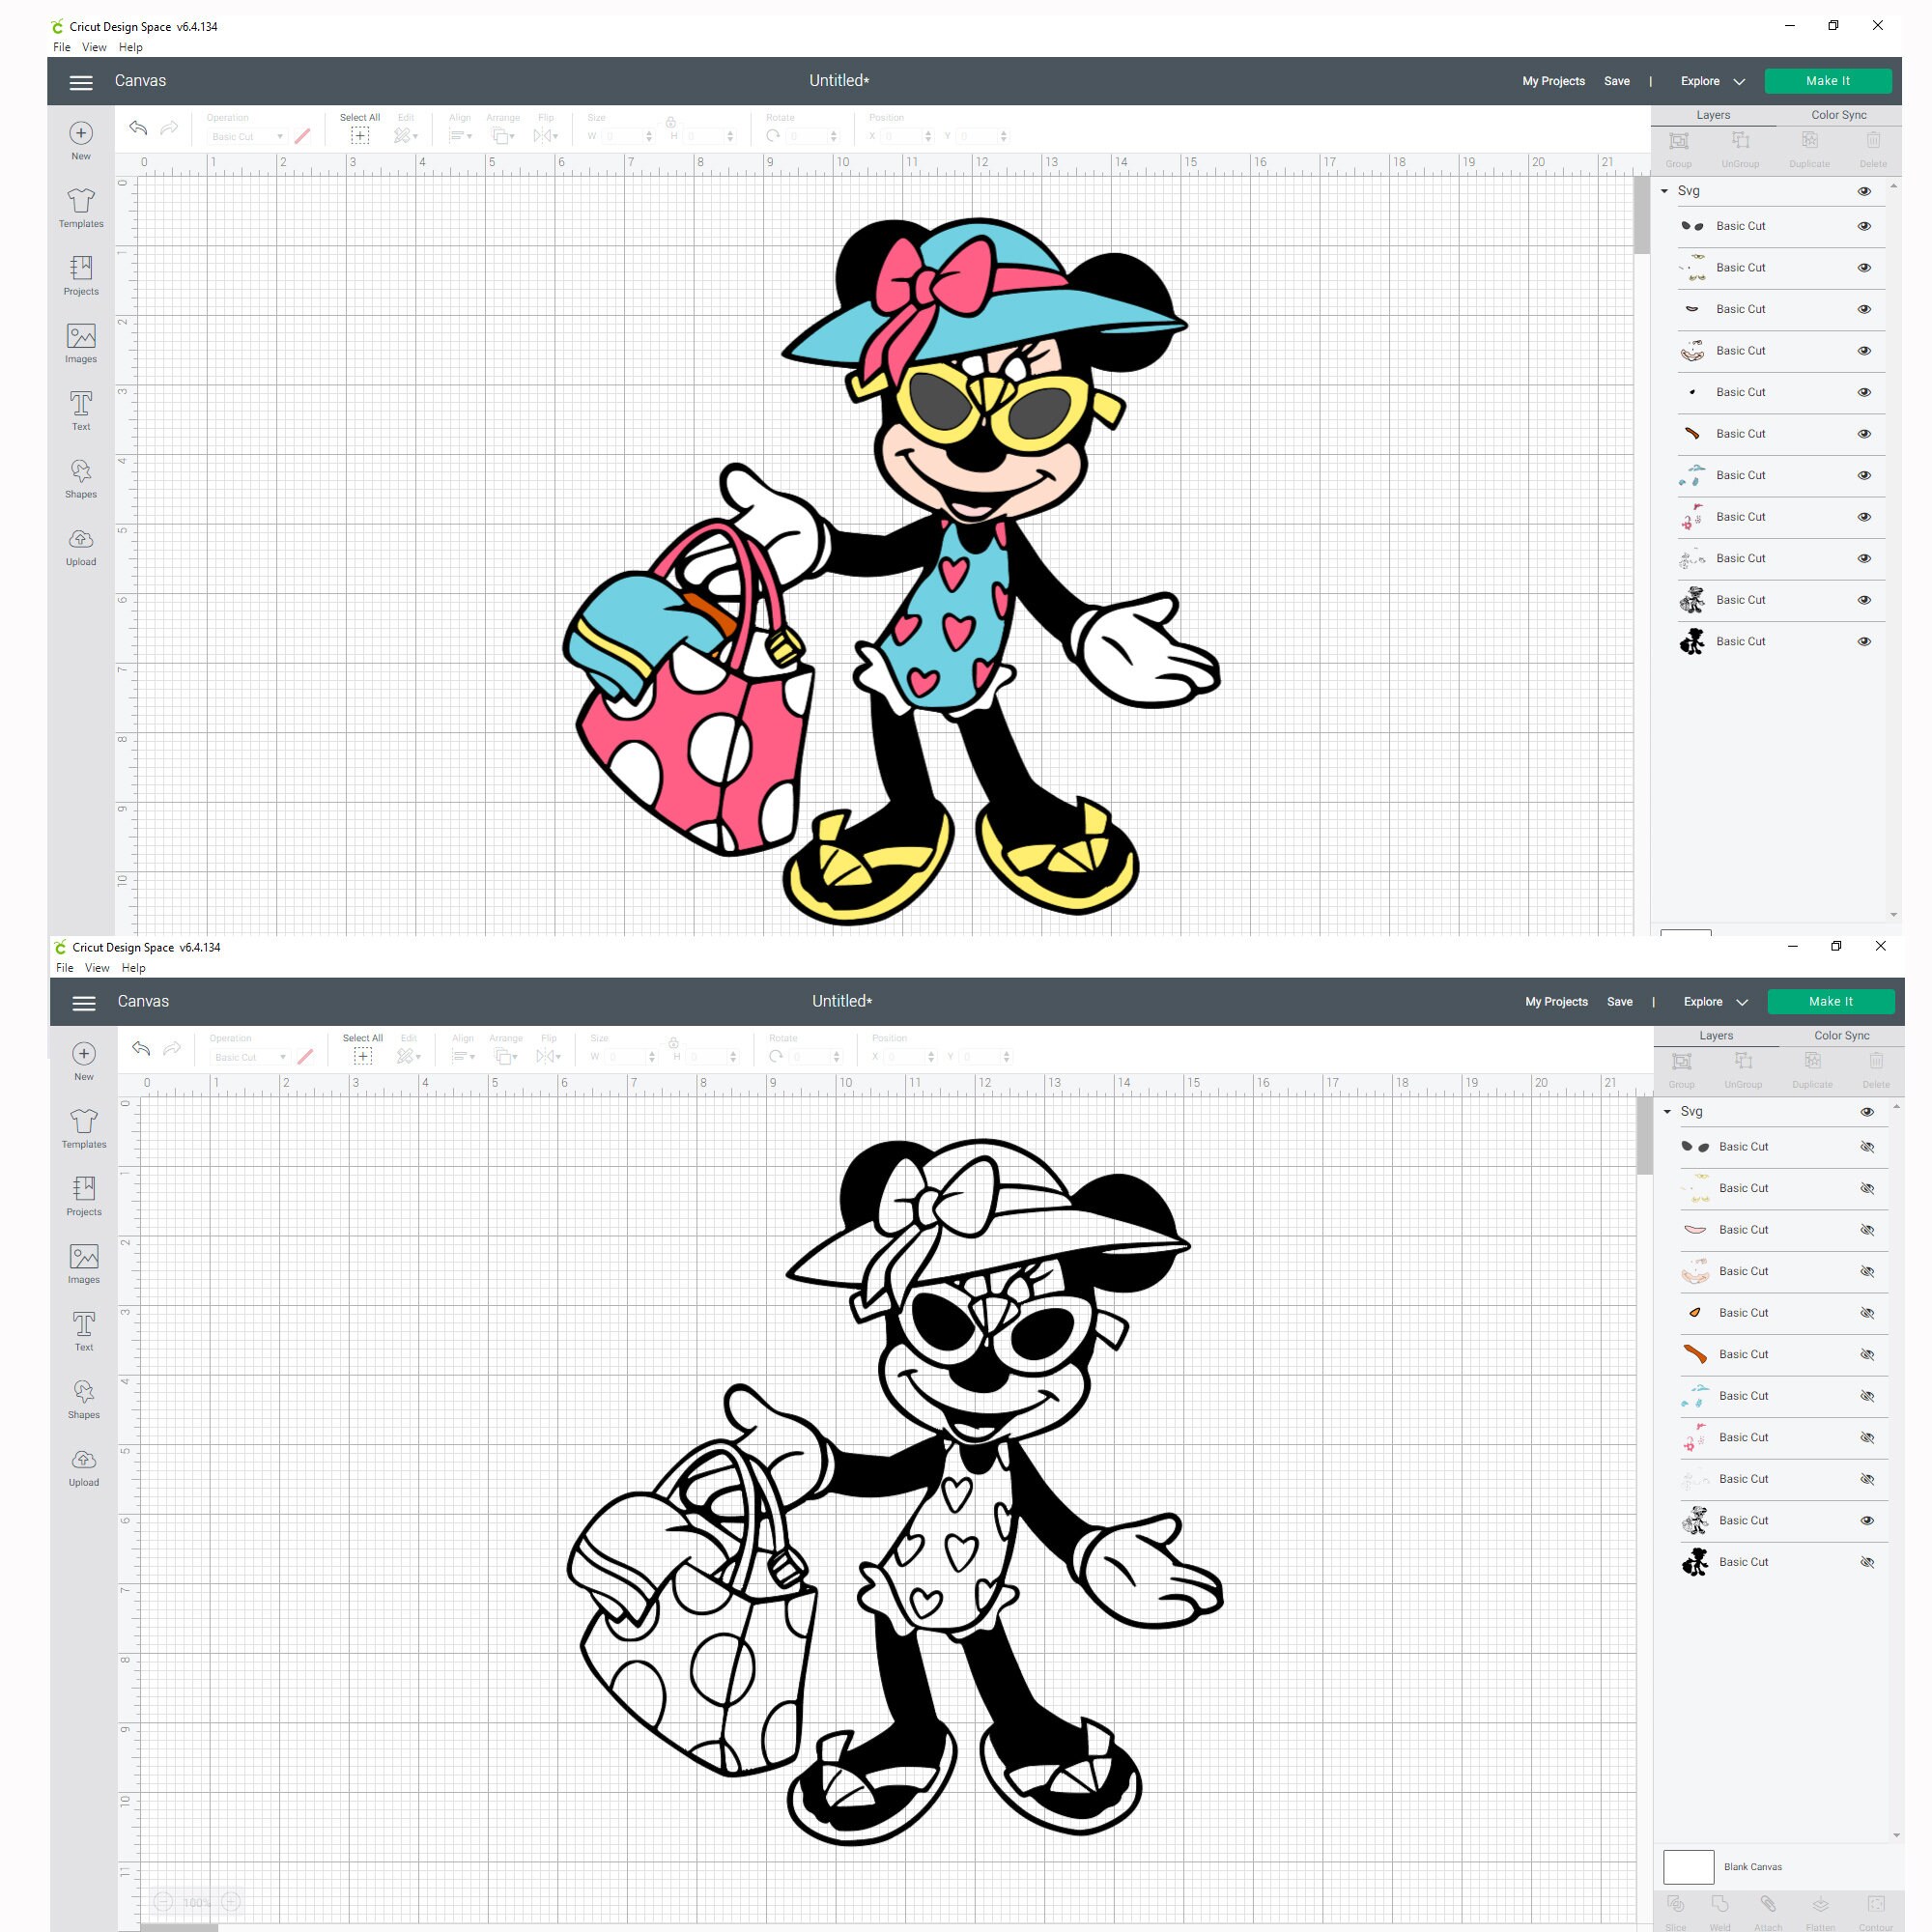This screenshot has width=1932, height=1932.
Task: Hide the visible outline layer in outline-design window
Action: coord(1867,1521)
